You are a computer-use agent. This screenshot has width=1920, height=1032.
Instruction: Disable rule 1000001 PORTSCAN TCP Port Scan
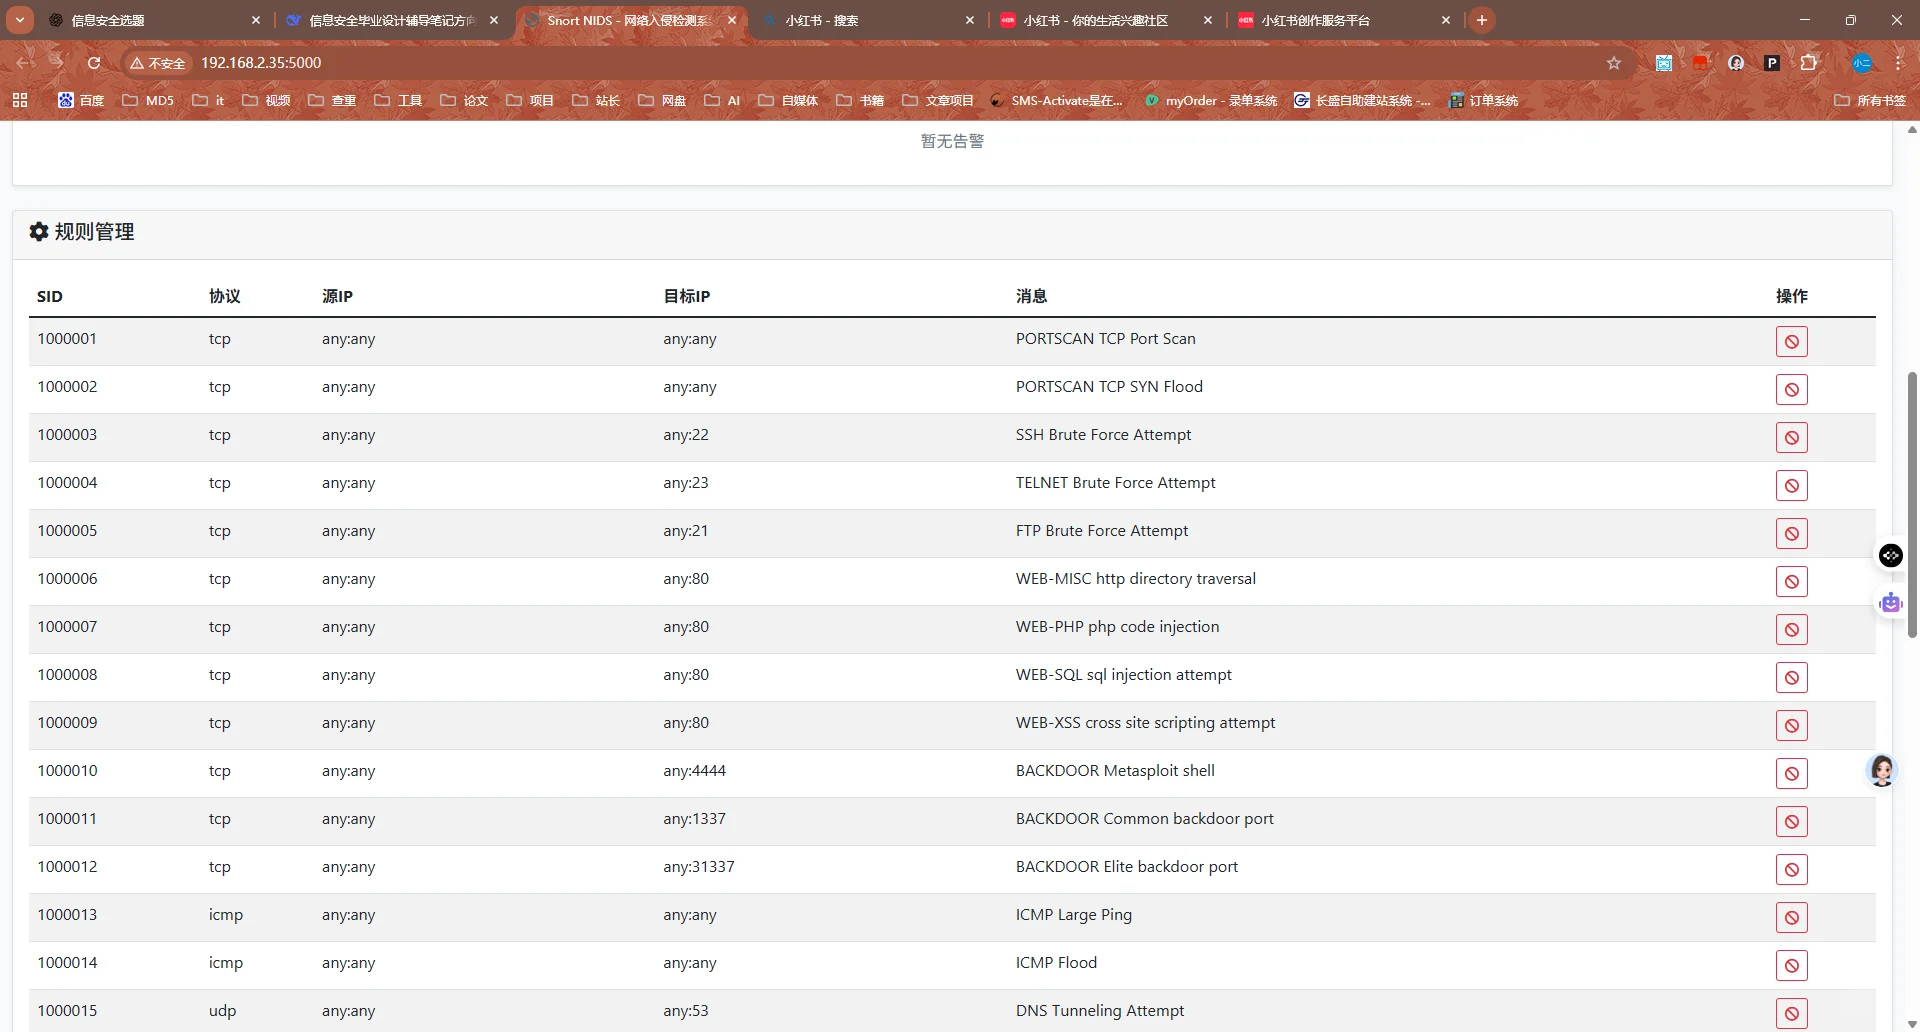coord(1791,342)
